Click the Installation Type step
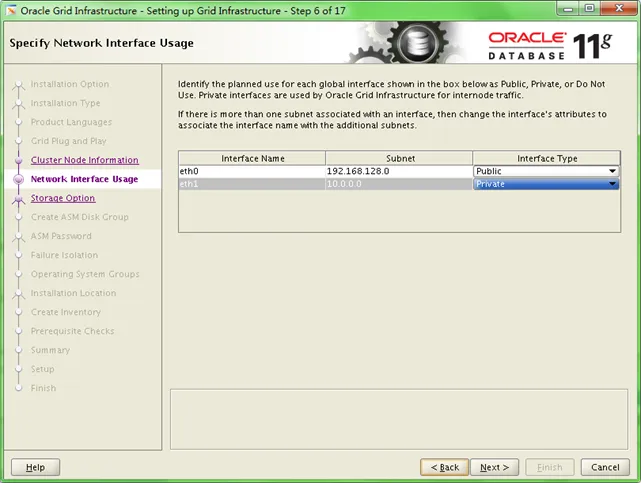641x483 pixels. pyautogui.click(x=65, y=103)
